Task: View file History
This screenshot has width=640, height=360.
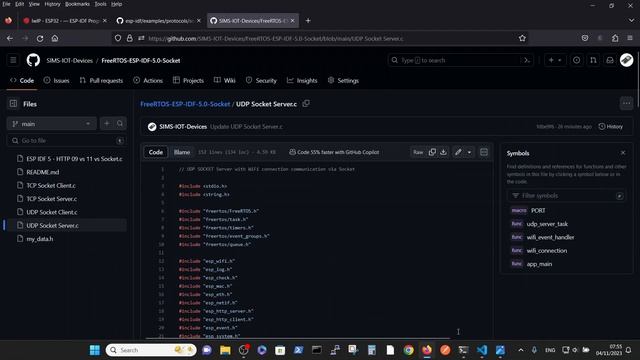Action: click(x=611, y=127)
